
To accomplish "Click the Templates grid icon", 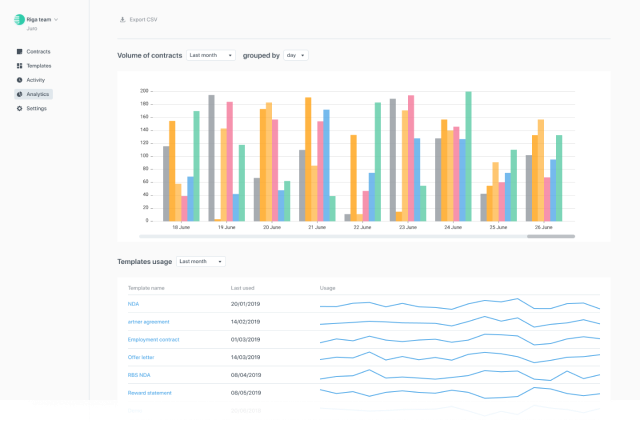I will [19, 66].
